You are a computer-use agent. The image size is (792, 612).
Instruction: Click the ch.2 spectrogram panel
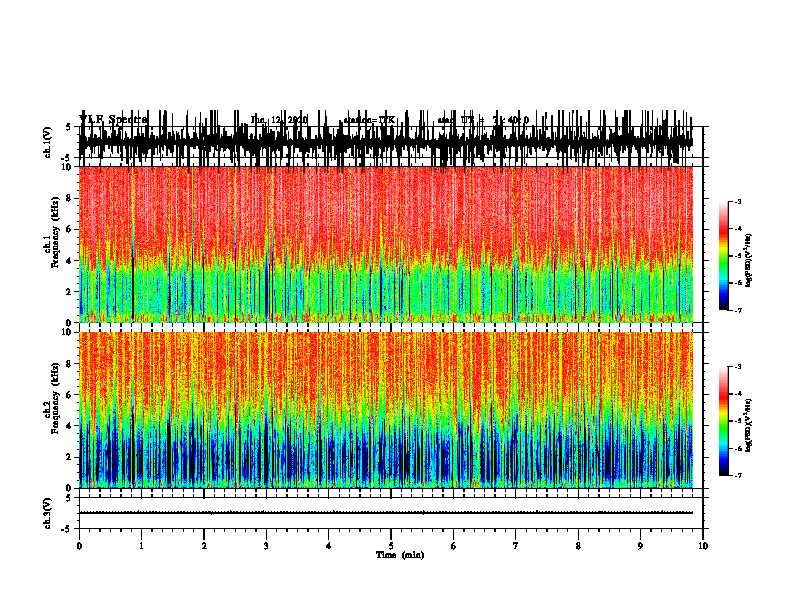386,410
